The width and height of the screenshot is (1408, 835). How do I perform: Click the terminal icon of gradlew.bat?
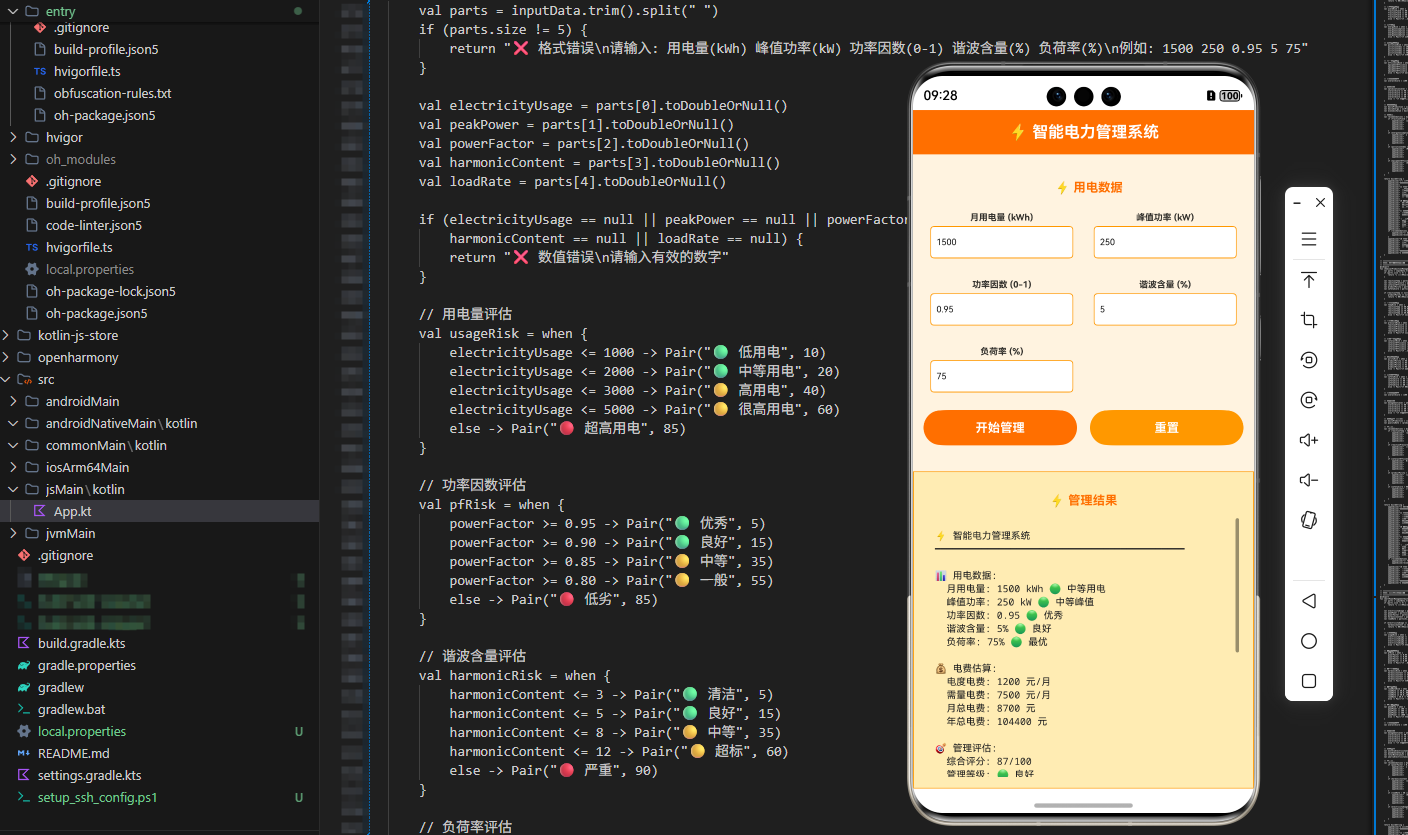click(24, 709)
